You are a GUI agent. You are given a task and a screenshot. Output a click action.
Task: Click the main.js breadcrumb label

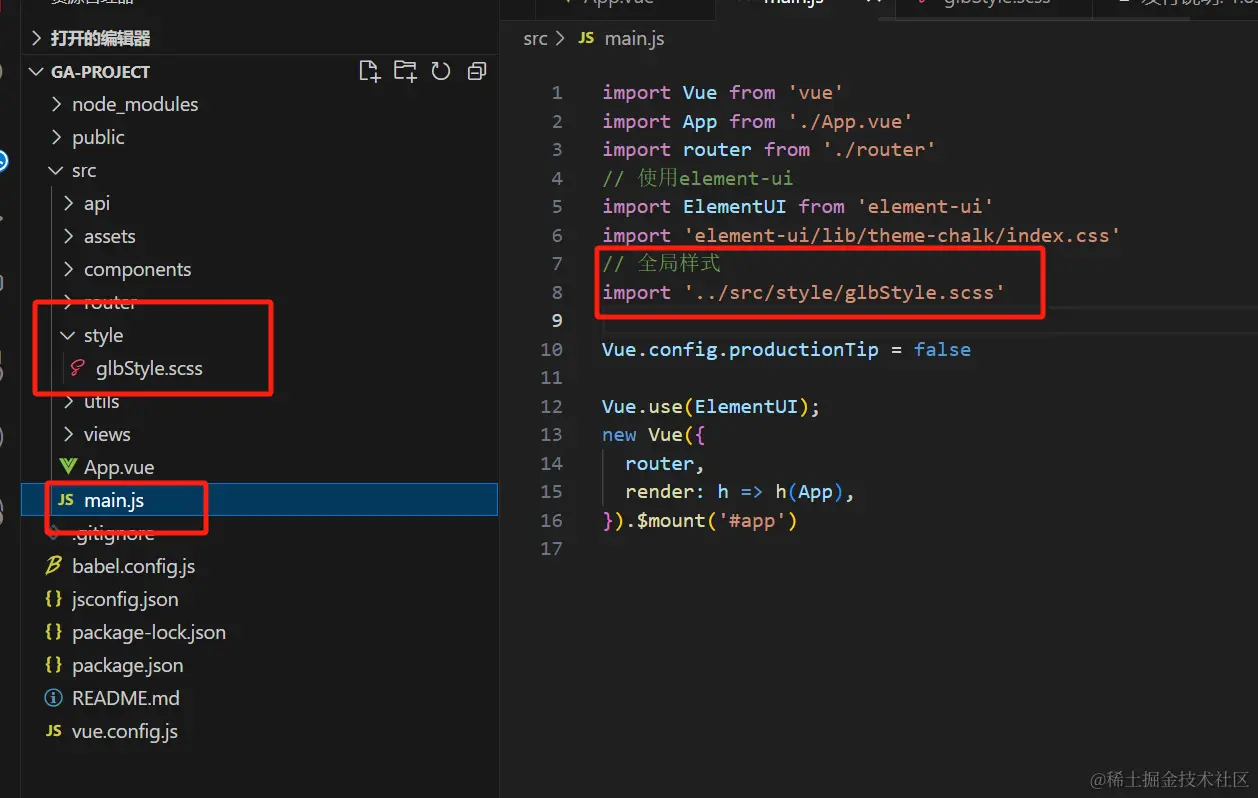tap(634, 38)
